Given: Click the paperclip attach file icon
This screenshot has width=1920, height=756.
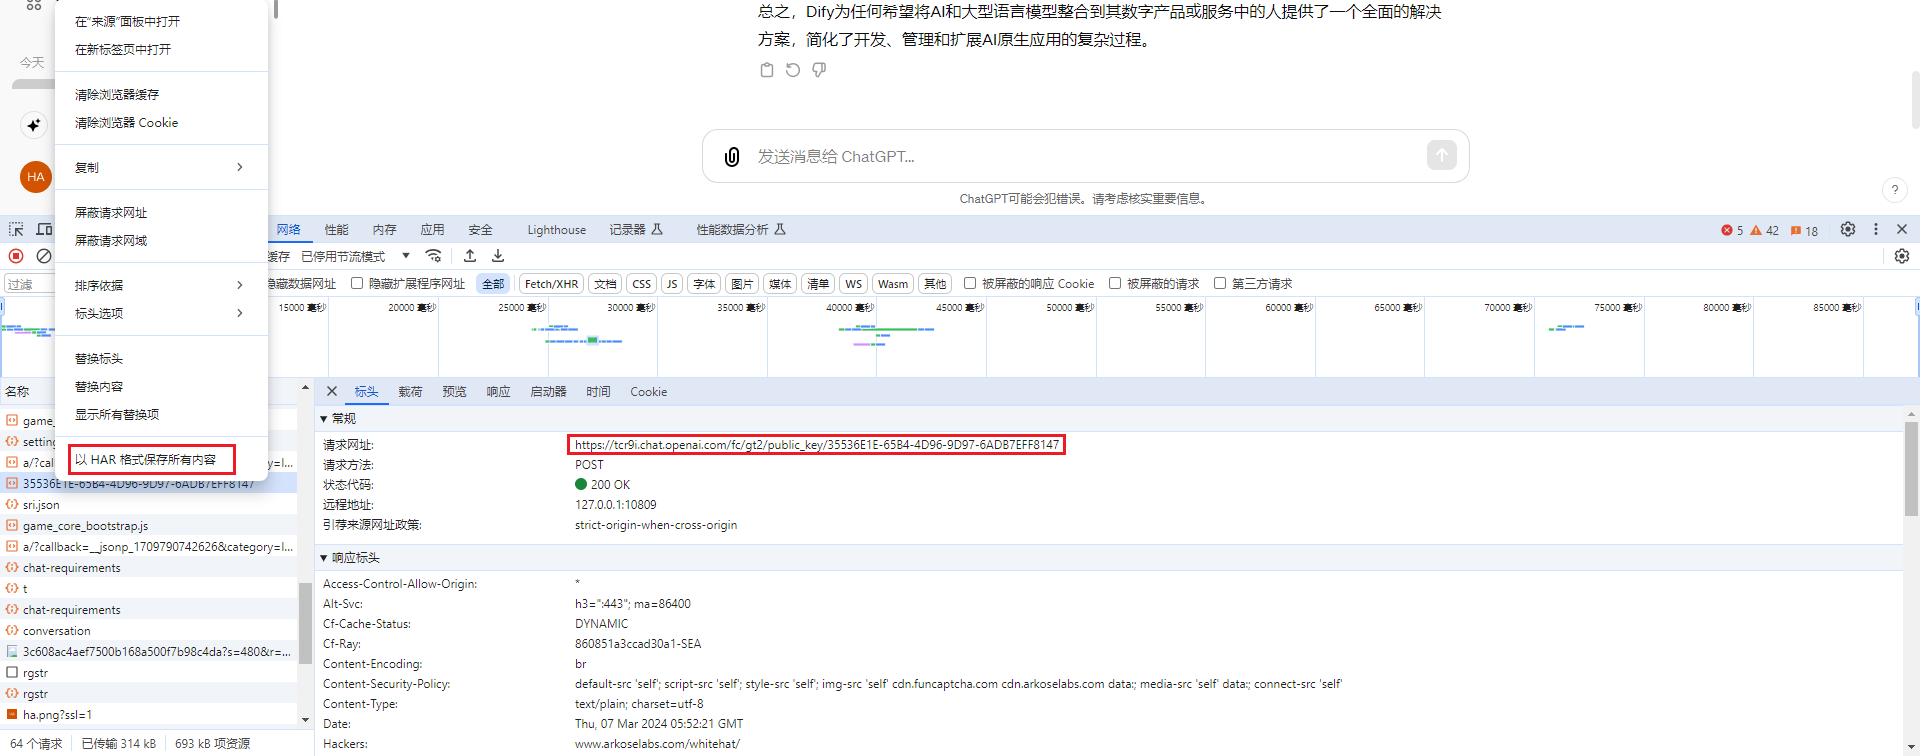Looking at the screenshot, I should tap(732, 156).
